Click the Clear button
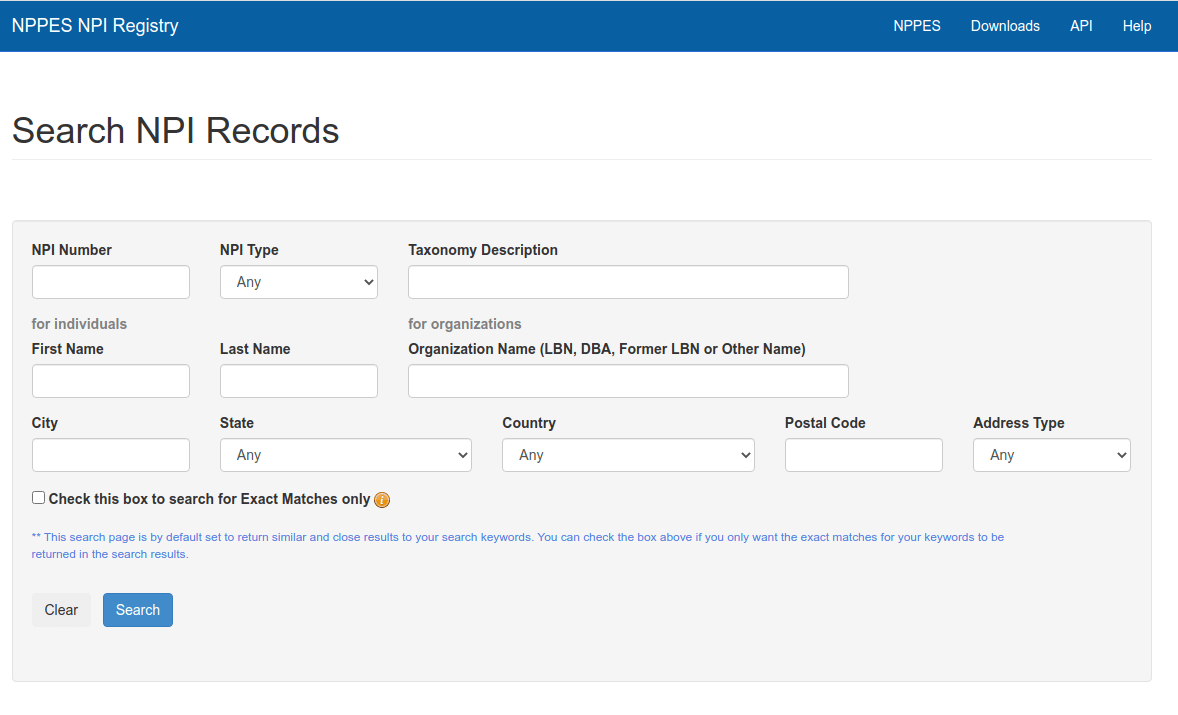Image resolution: width=1178 pixels, height=715 pixels. pyautogui.click(x=61, y=610)
